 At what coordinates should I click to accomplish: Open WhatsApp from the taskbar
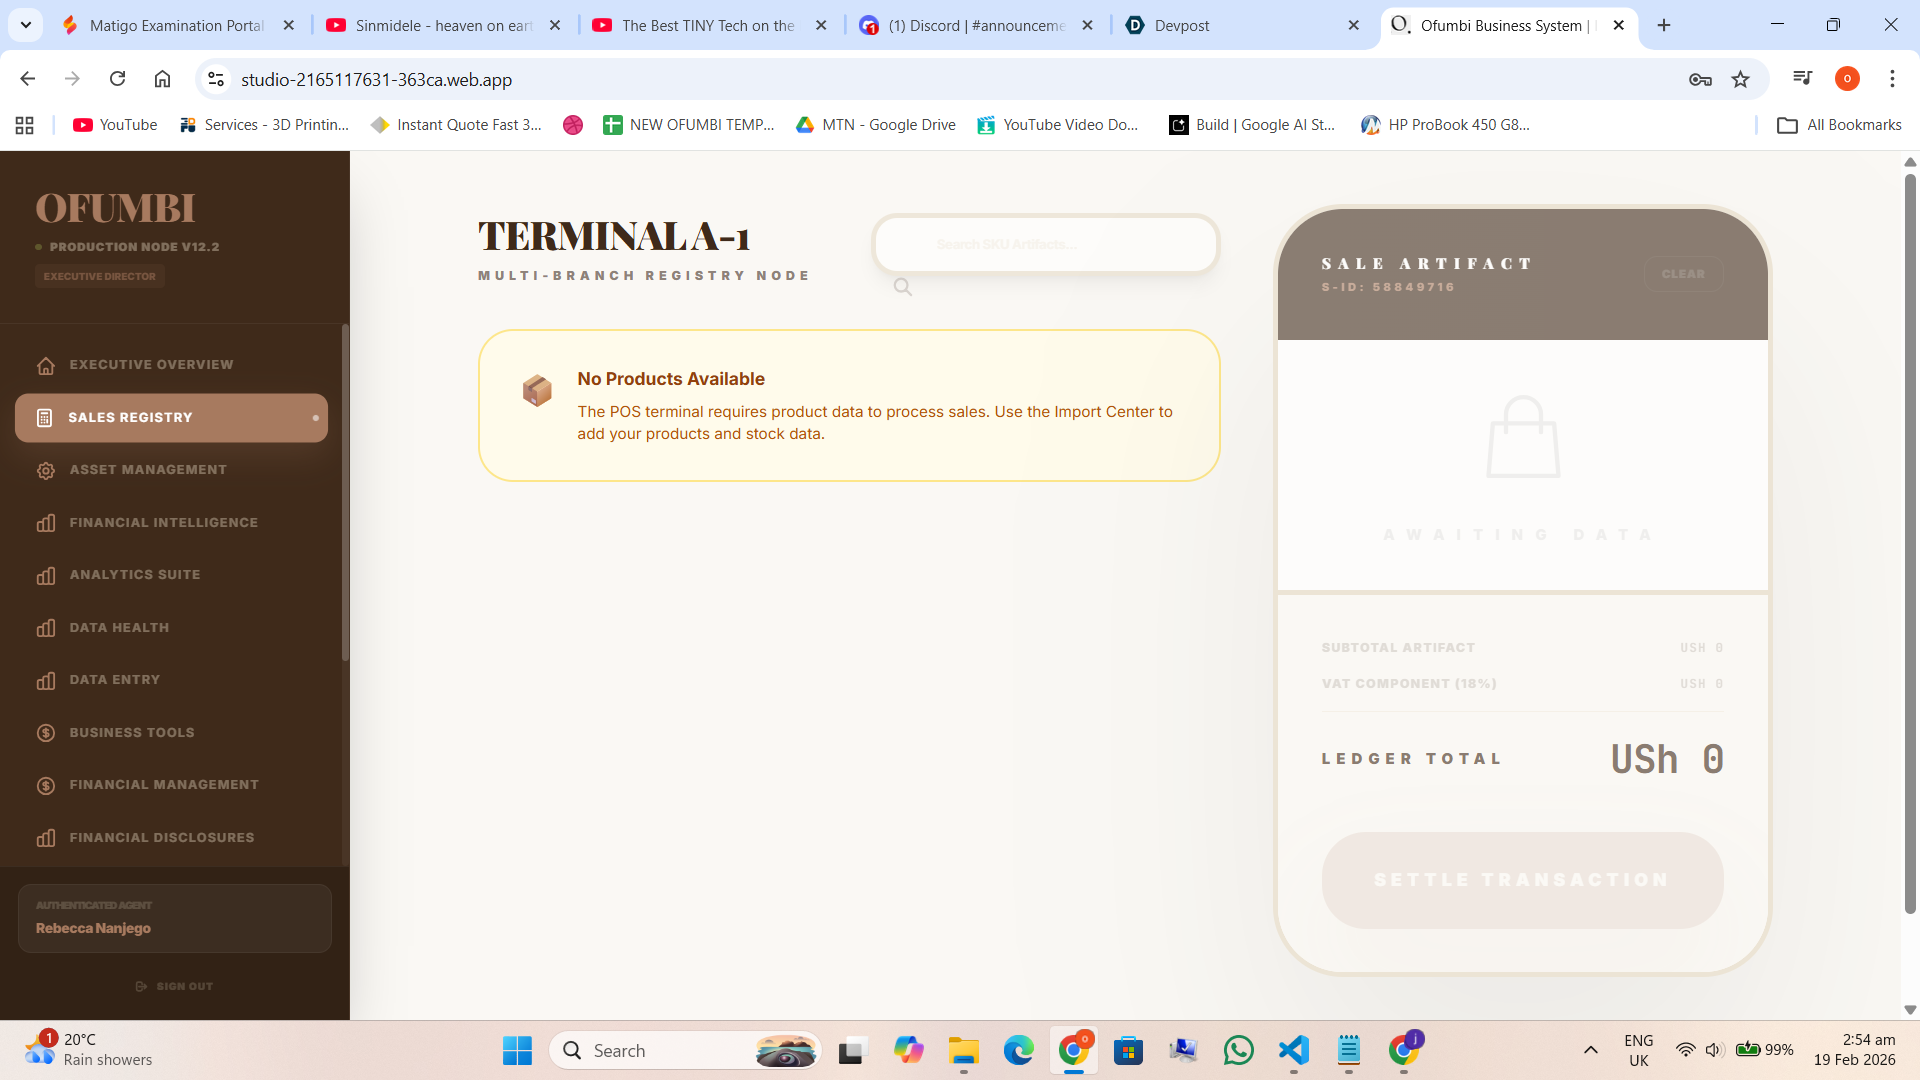(x=1238, y=1050)
